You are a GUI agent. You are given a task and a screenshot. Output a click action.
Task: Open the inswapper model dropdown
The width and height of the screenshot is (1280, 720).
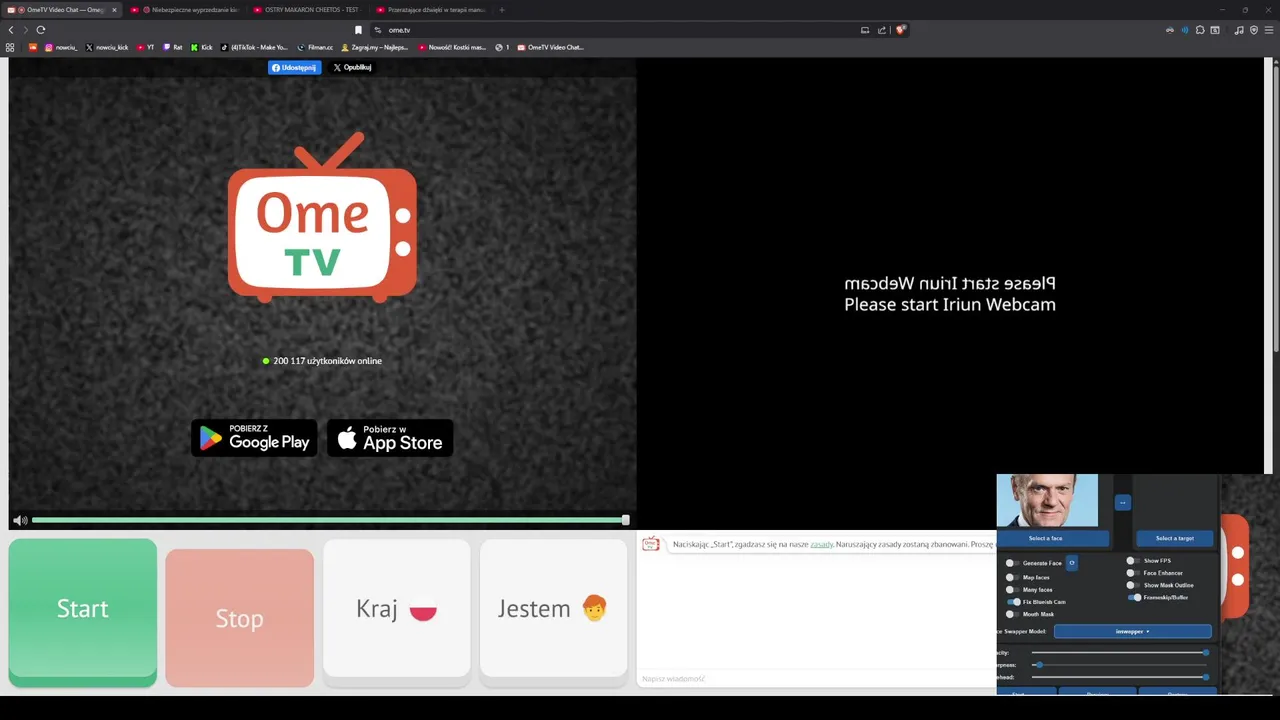click(x=1132, y=631)
